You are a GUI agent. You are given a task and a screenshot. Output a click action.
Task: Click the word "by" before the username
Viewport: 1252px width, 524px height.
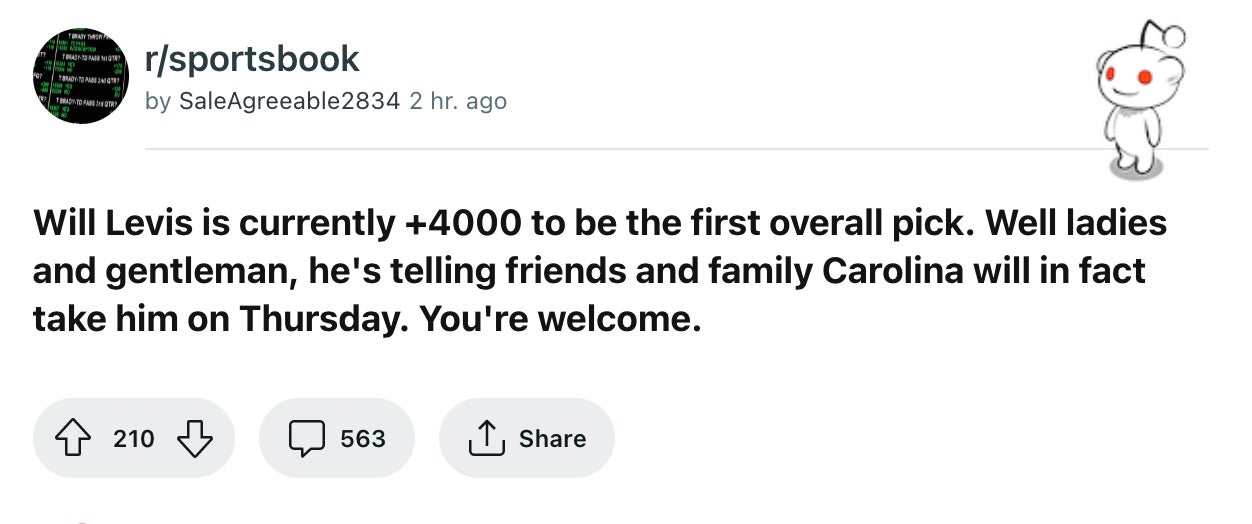point(158,101)
